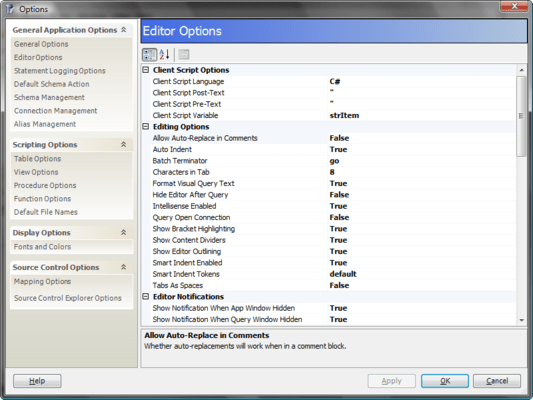Sort properties alphabetically
The width and height of the screenshot is (533, 400).
(165, 54)
